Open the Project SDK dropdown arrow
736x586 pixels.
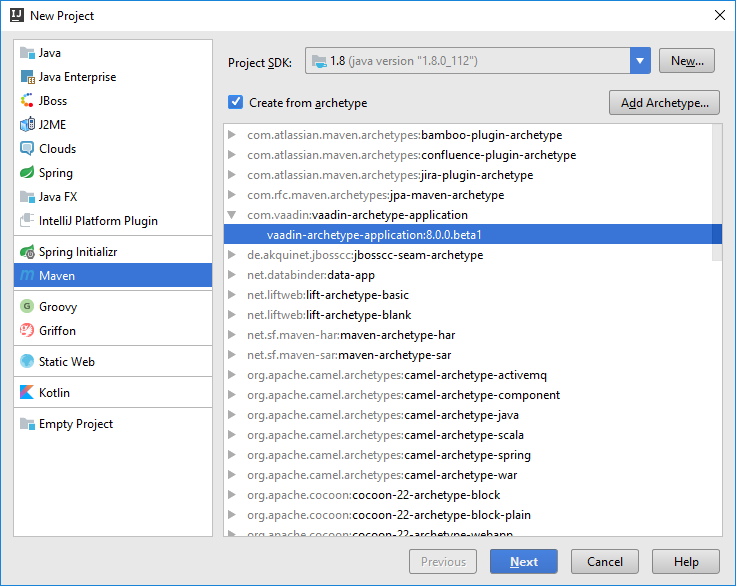pos(640,61)
